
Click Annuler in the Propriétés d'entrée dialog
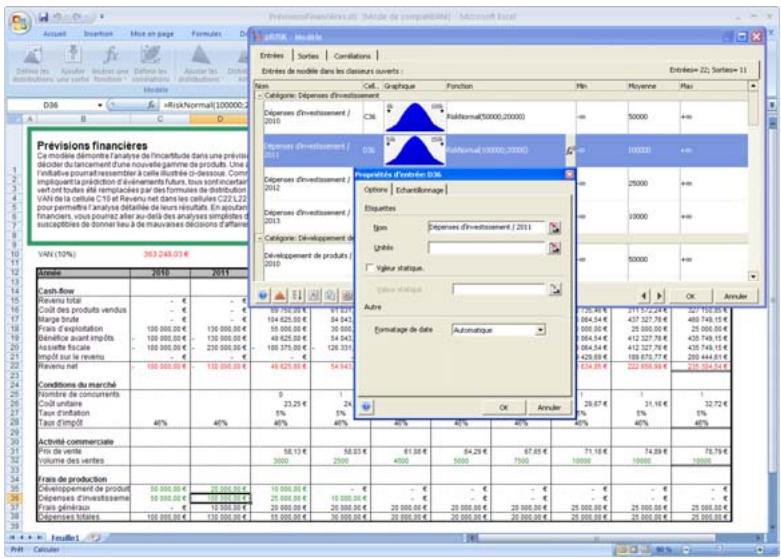tap(548, 407)
